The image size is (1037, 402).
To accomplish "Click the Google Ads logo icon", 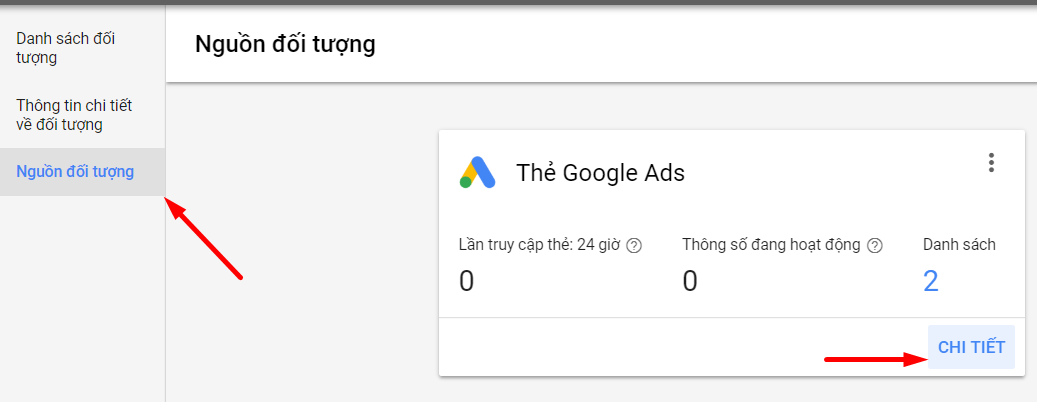I will tap(478, 173).
